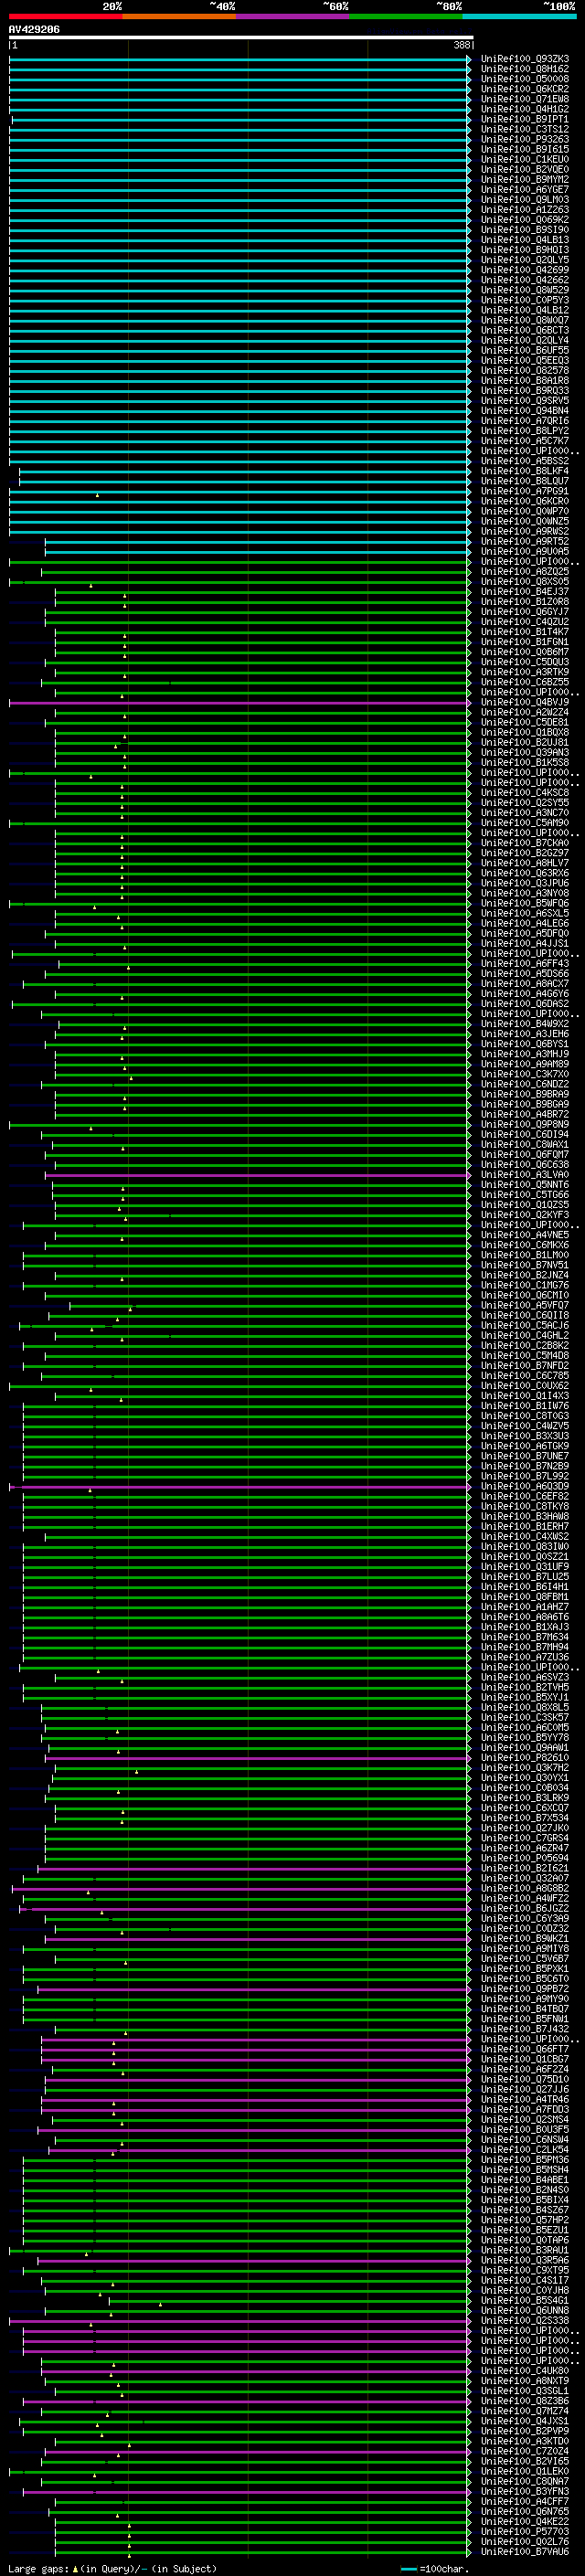Screen dimensions: 585x2576
Task: Select label UniRef100_Q9PB72
Action: click(525, 1990)
